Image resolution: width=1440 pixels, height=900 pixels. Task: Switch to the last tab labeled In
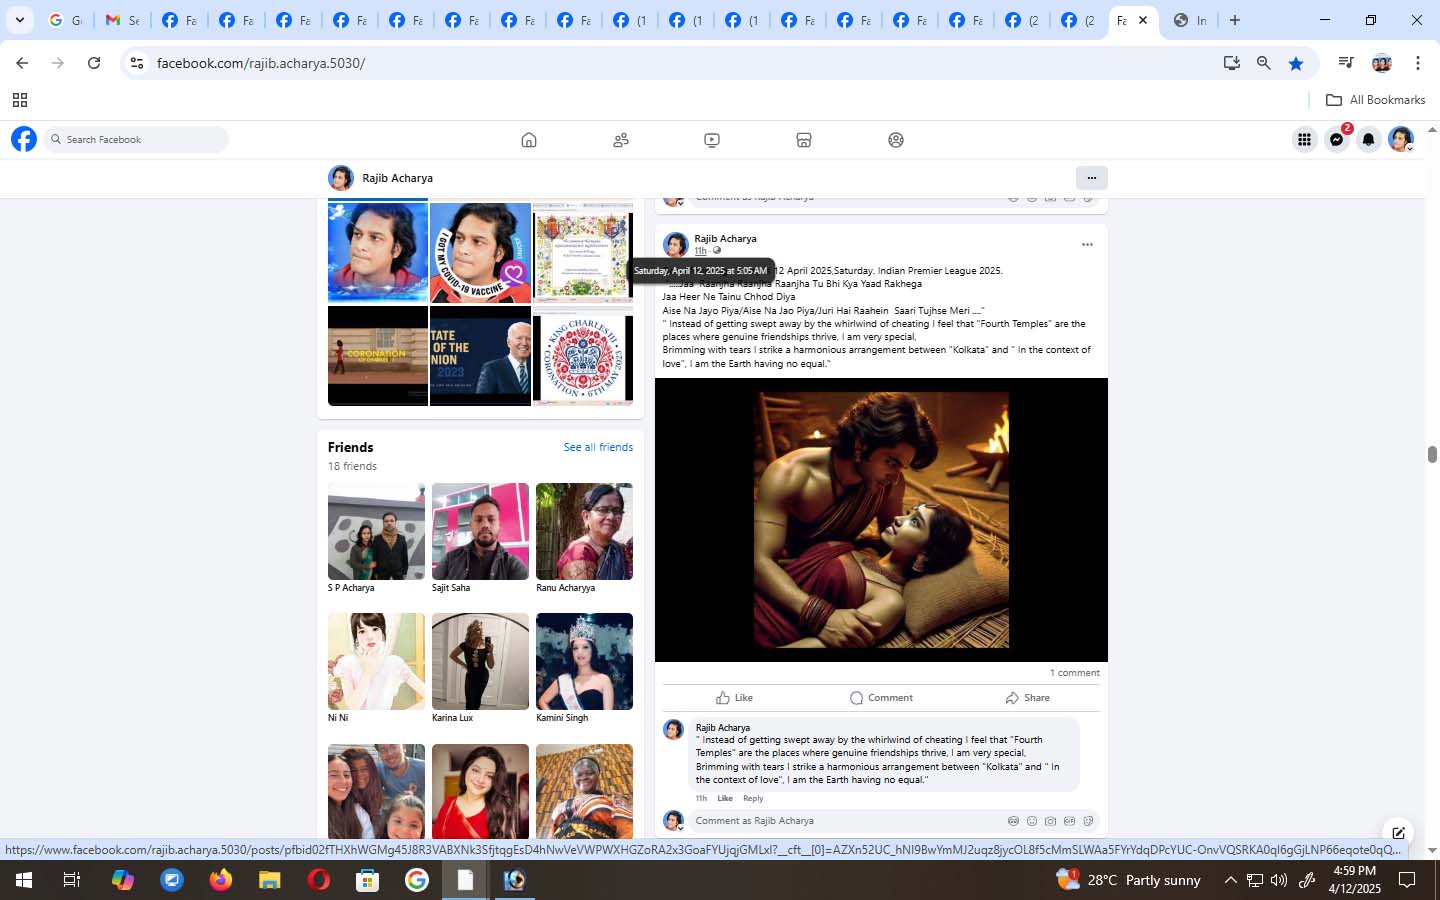coord(1190,20)
